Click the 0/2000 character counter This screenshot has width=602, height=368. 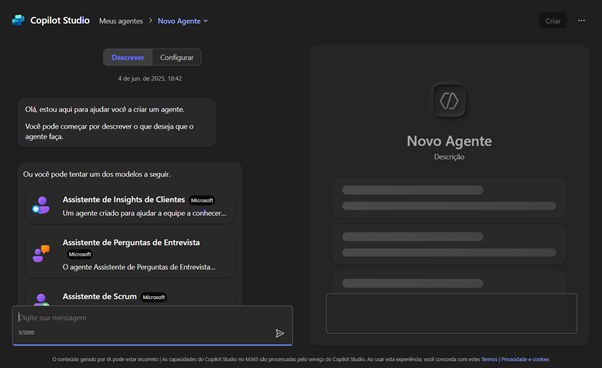[26, 333]
